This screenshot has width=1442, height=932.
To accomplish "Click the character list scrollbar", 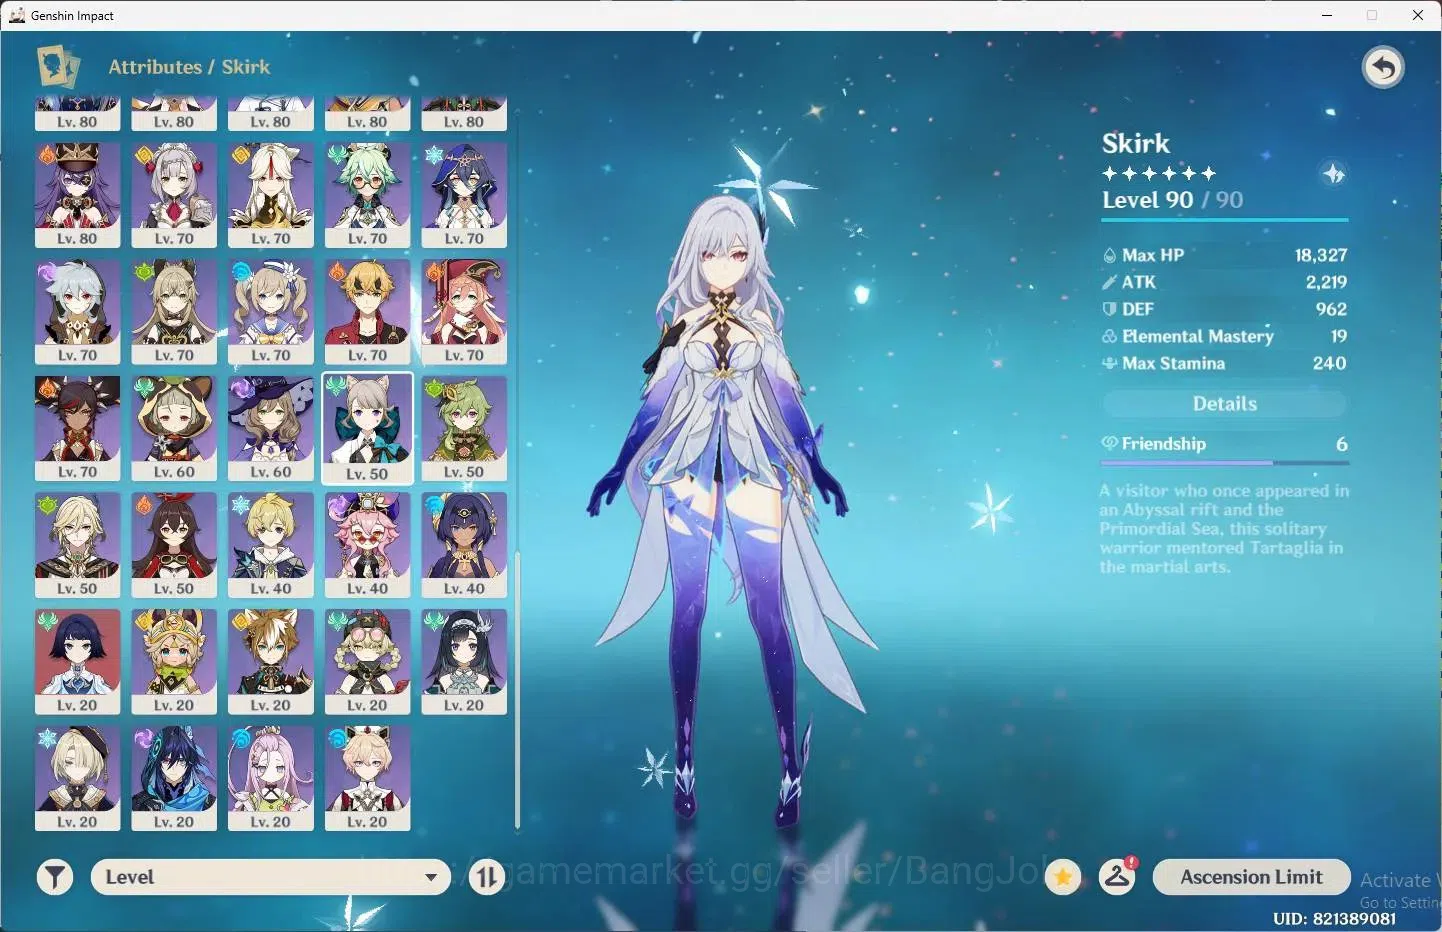I will click(x=517, y=690).
